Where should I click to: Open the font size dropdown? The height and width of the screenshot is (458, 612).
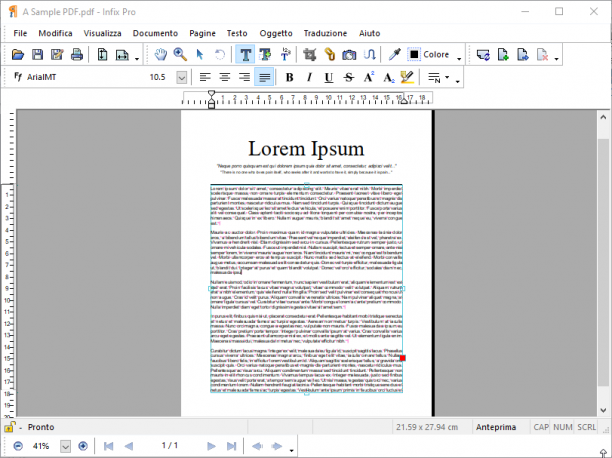coord(181,77)
